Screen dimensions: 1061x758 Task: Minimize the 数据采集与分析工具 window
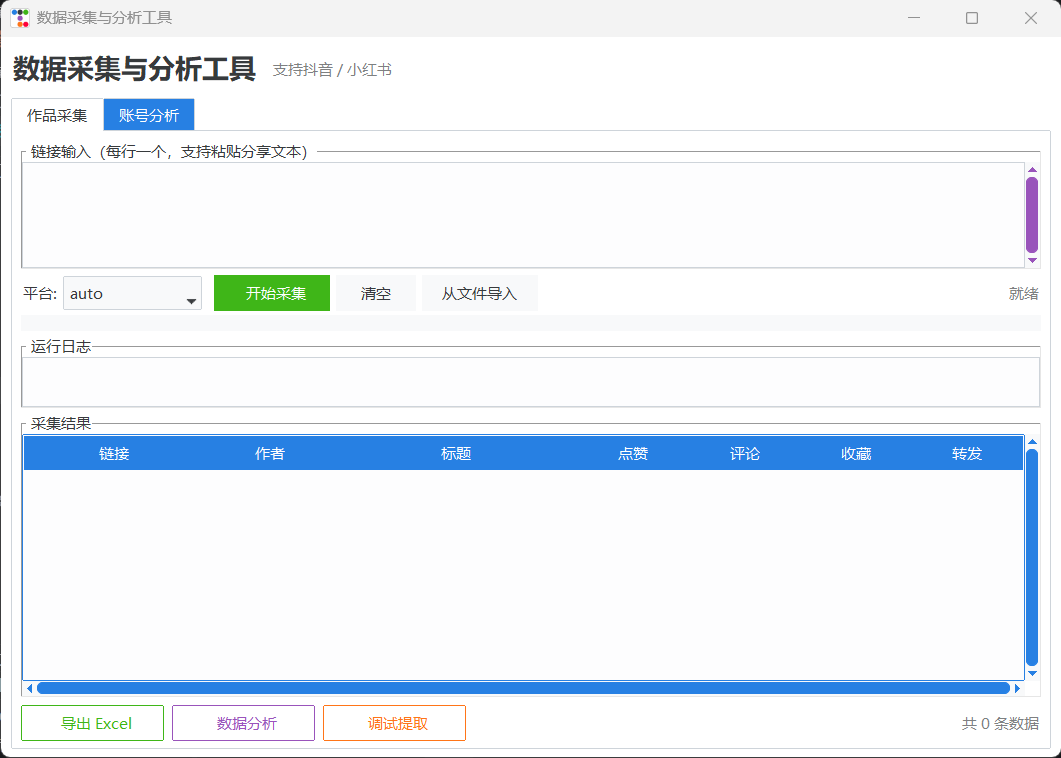pos(914,18)
